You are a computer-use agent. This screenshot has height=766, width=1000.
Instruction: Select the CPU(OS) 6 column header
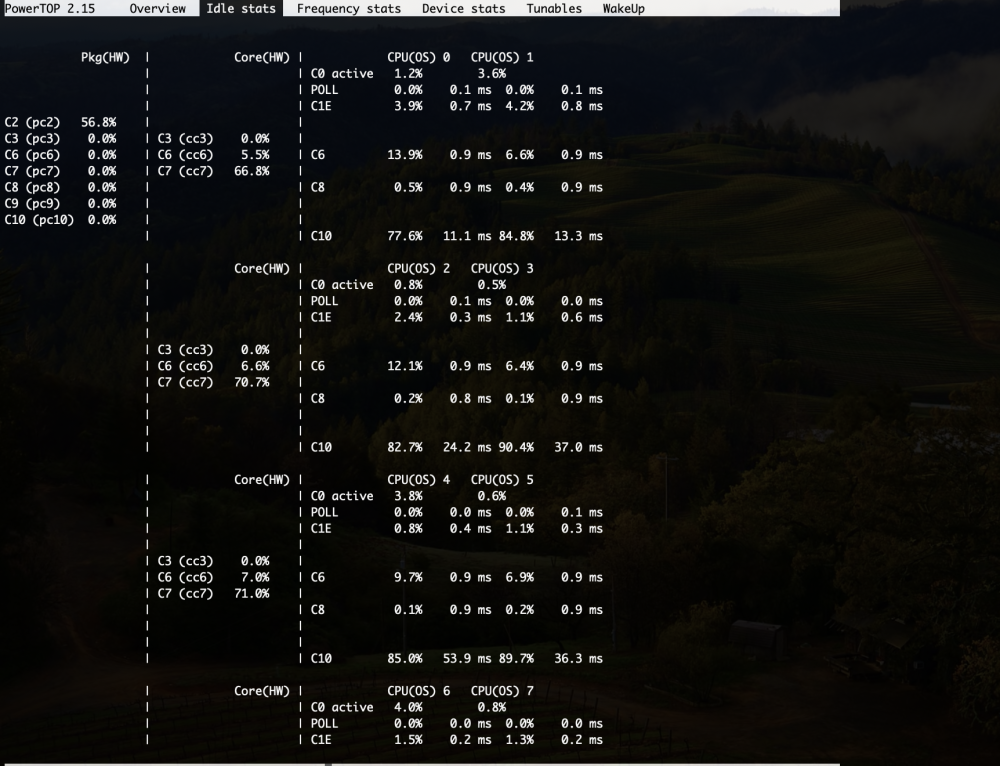tap(418, 691)
